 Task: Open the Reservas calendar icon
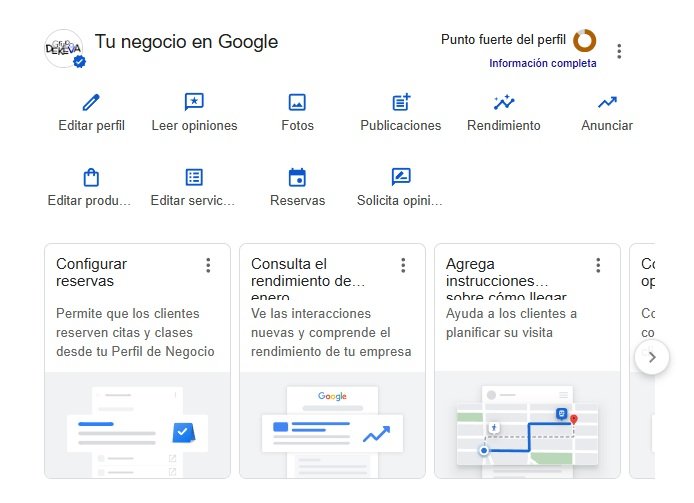tap(297, 177)
